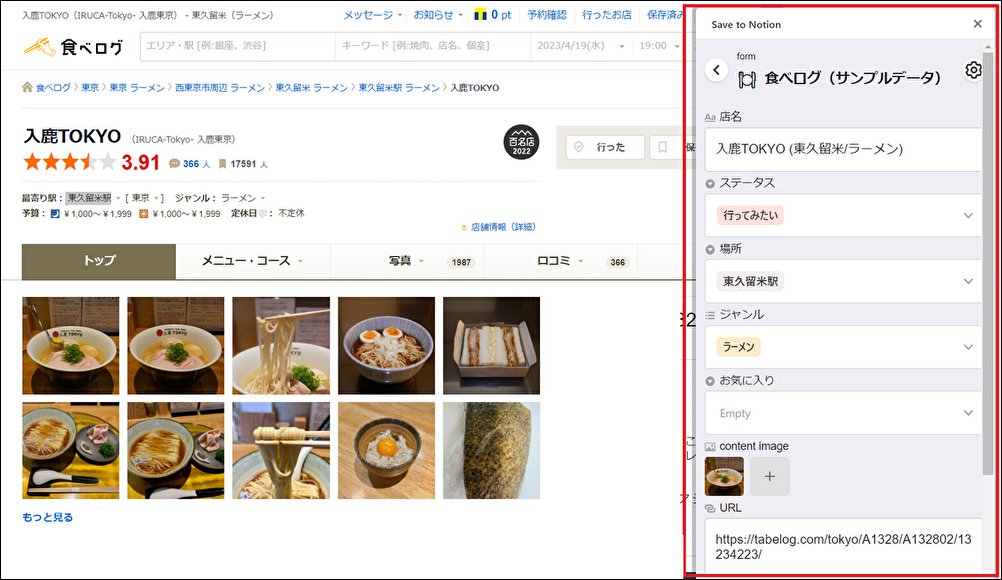
Task: Open the ramen with halved egg photo
Action: (387, 346)
